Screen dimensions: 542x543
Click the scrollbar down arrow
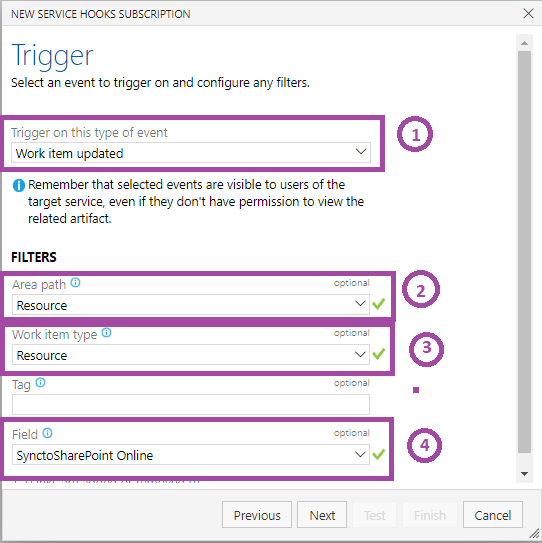click(x=524, y=474)
